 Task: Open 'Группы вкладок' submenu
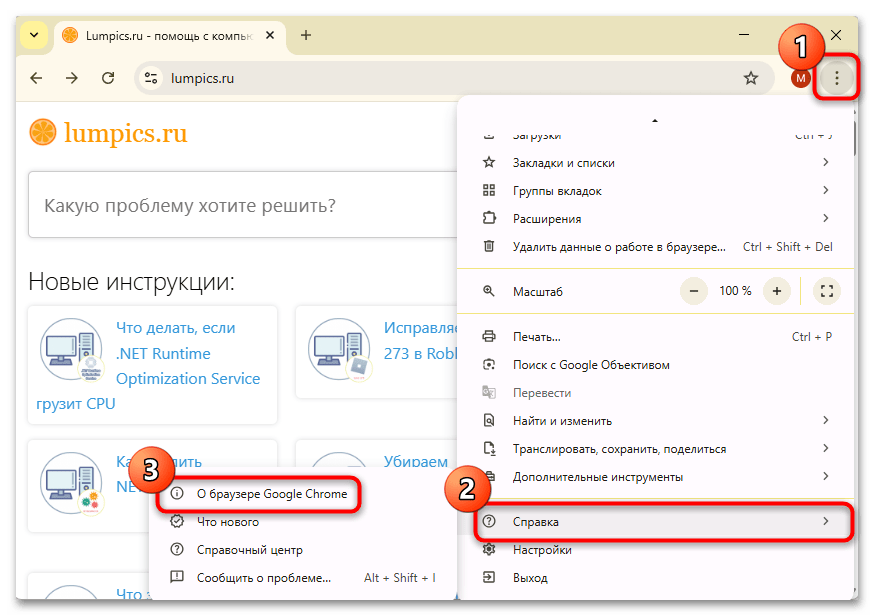click(x=656, y=191)
